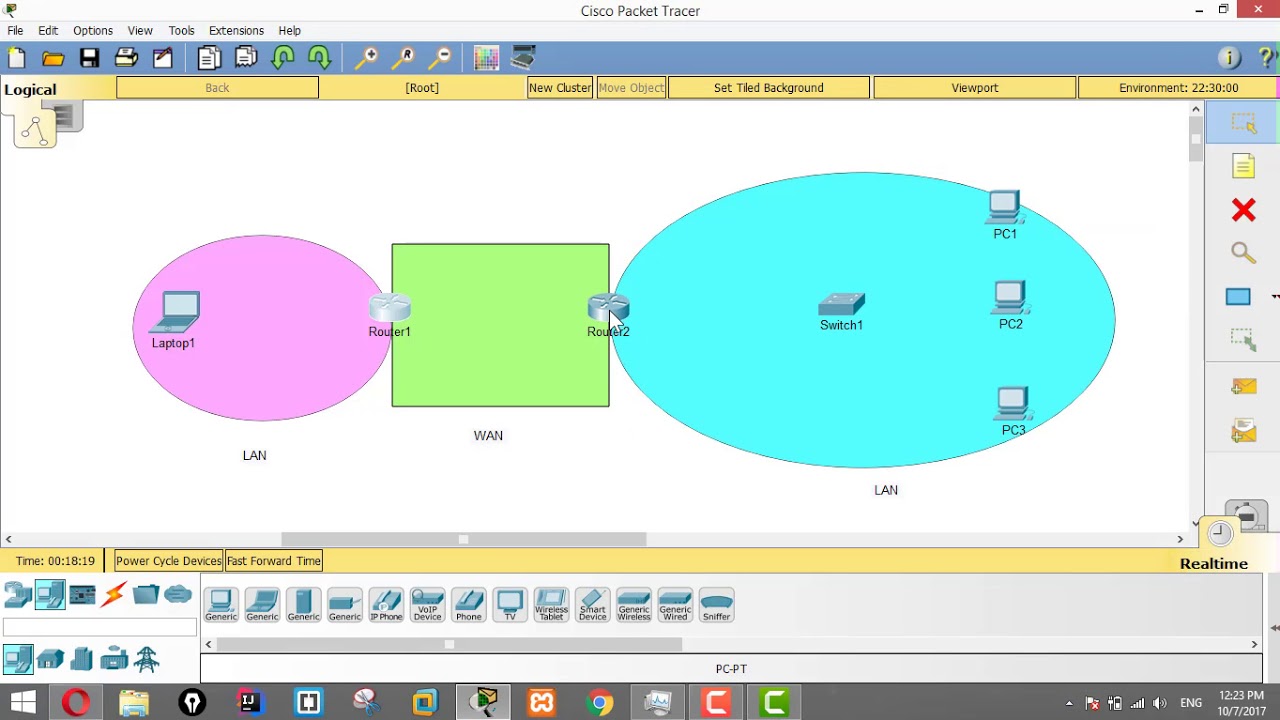This screenshot has height=720, width=1280.
Task: Activate the Inspect magnifier tool
Action: tap(1243, 253)
